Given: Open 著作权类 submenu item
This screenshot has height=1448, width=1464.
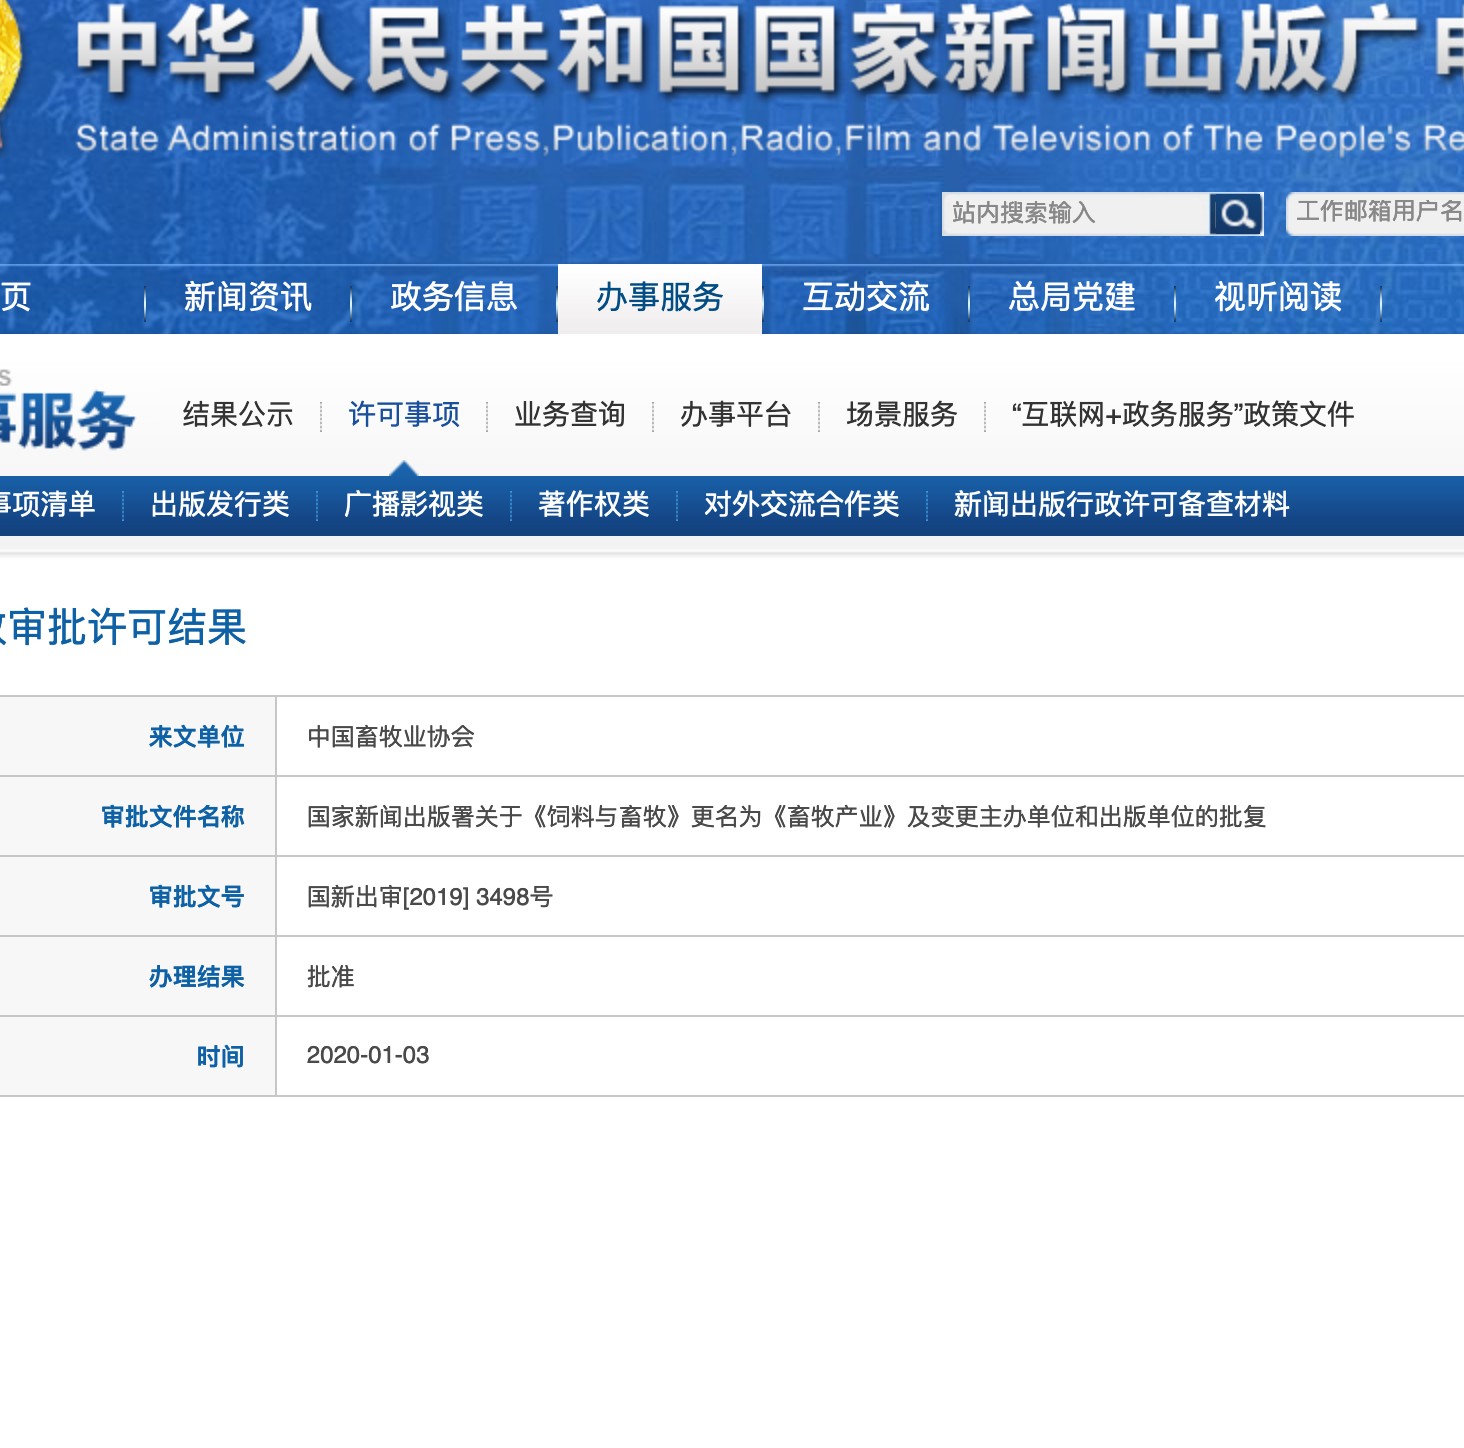Looking at the screenshot, I should (594, 504).
